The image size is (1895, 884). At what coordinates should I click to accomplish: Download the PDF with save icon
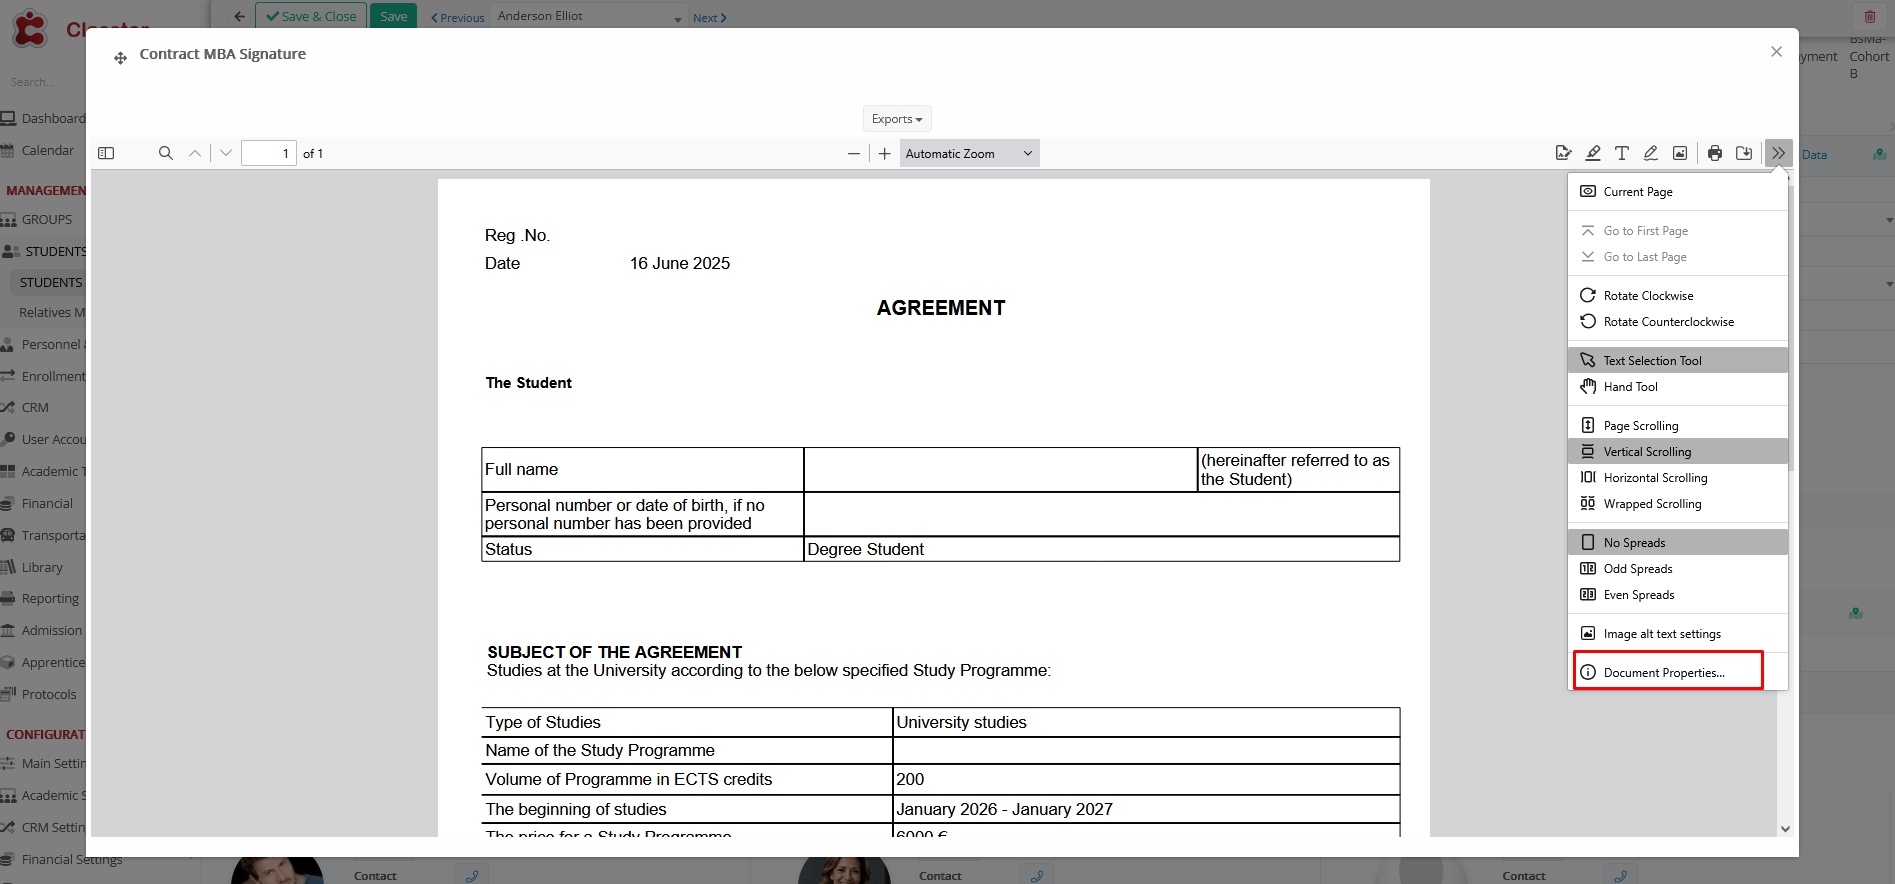(x=1744, y=153)
